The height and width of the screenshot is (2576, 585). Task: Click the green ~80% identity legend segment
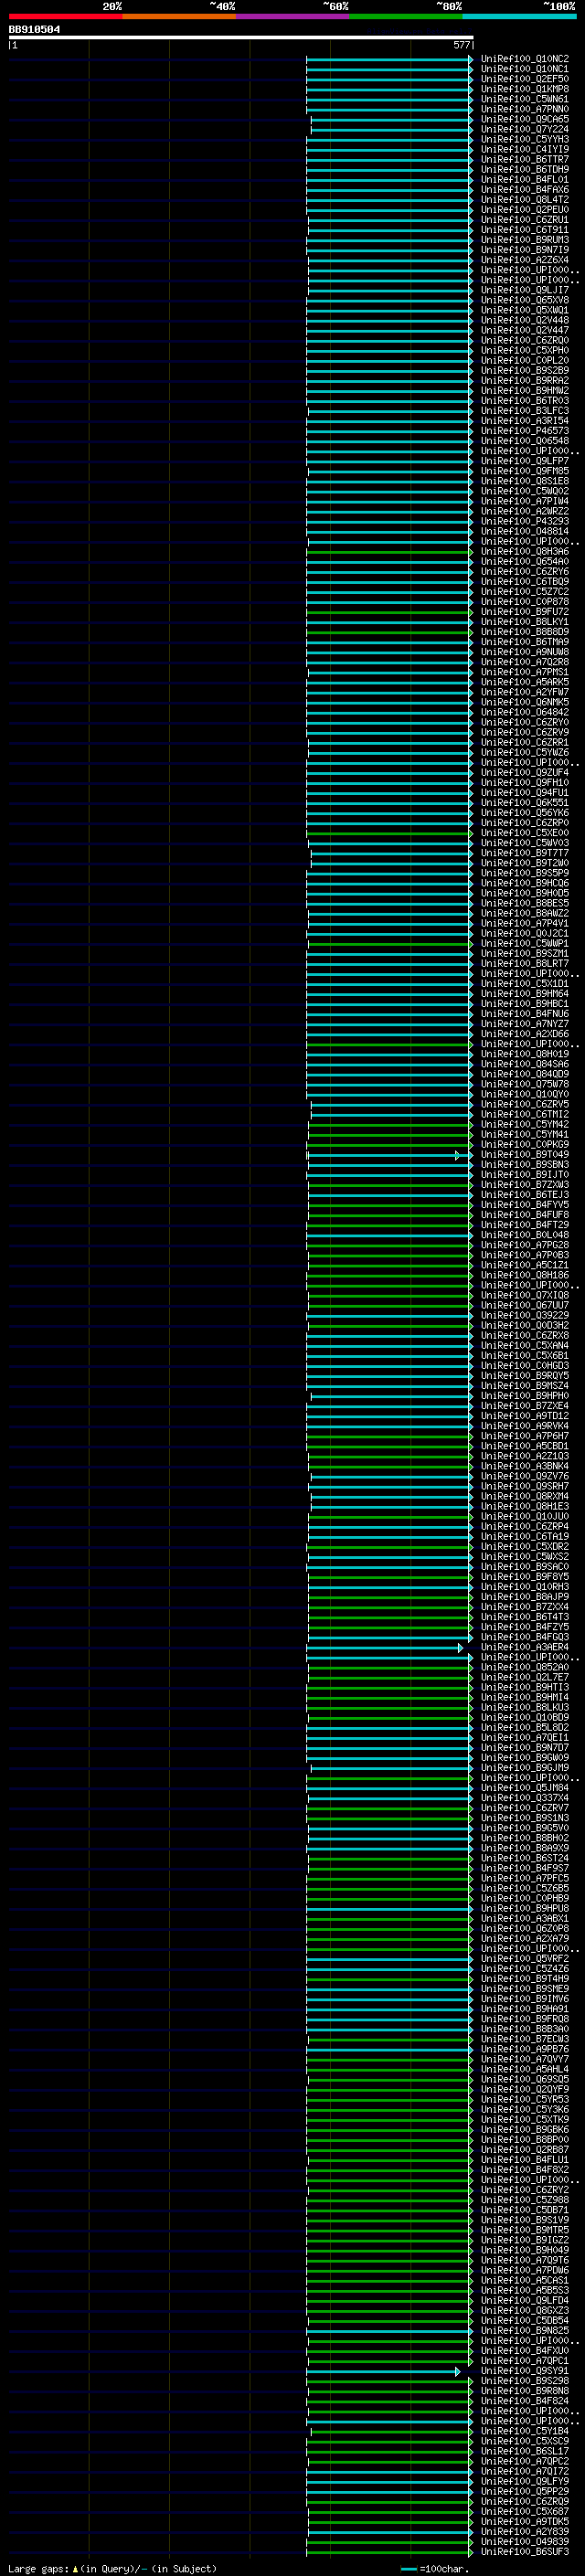pos(406,16)
